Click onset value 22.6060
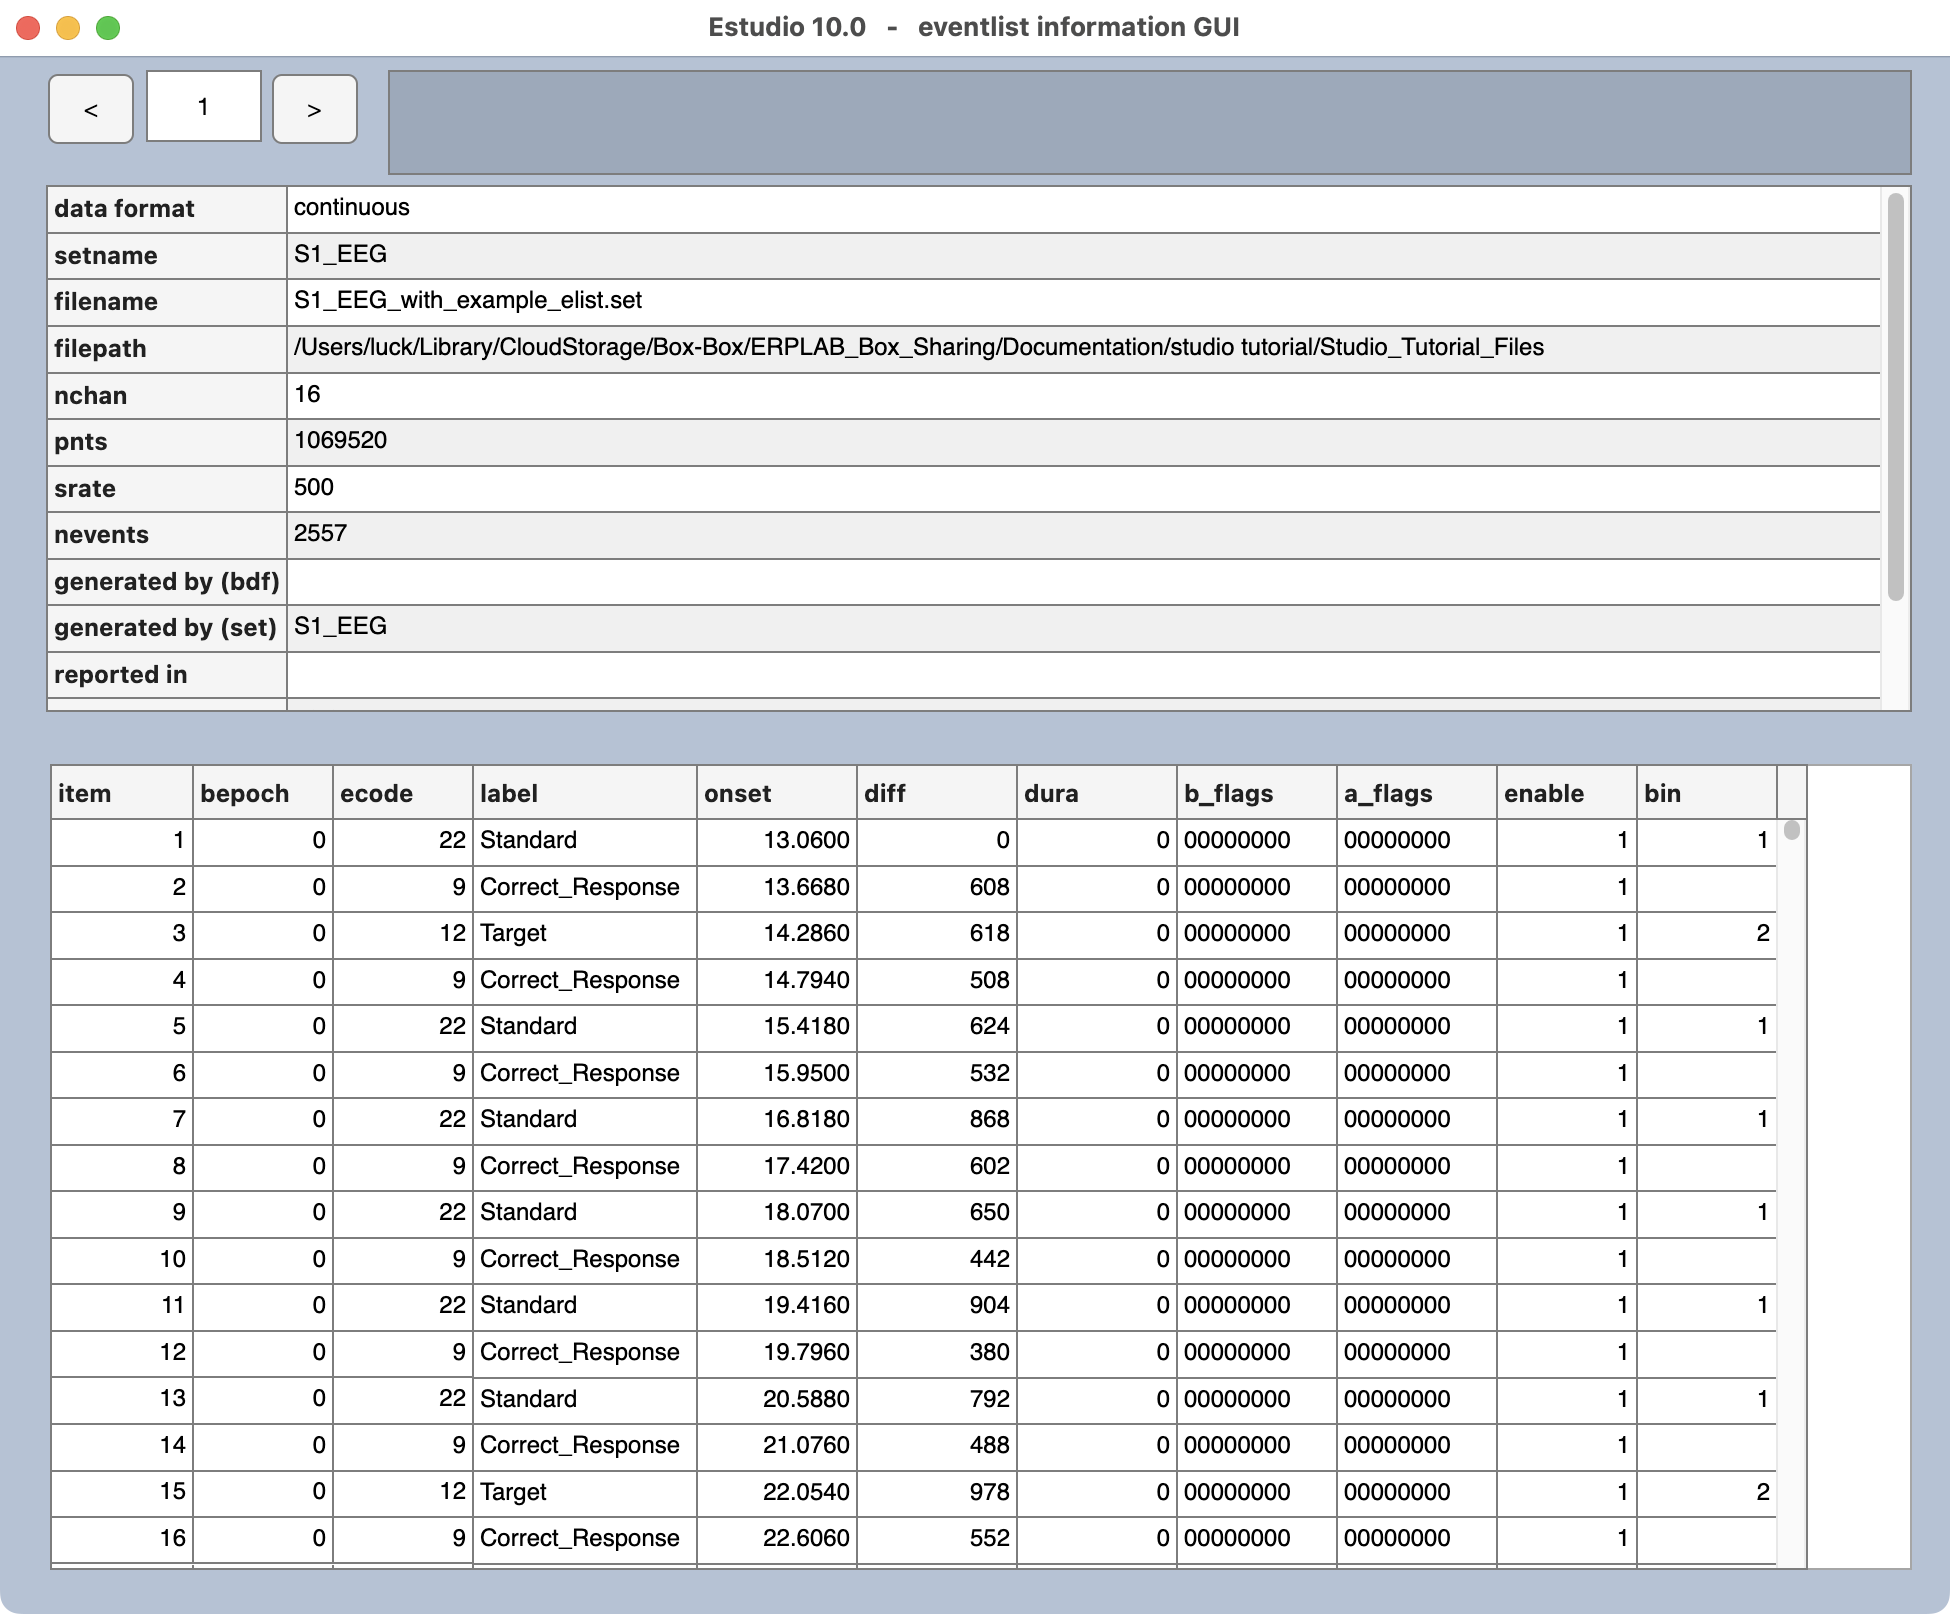This screenshot has width=1950, height=1614. coord(806,1538)
